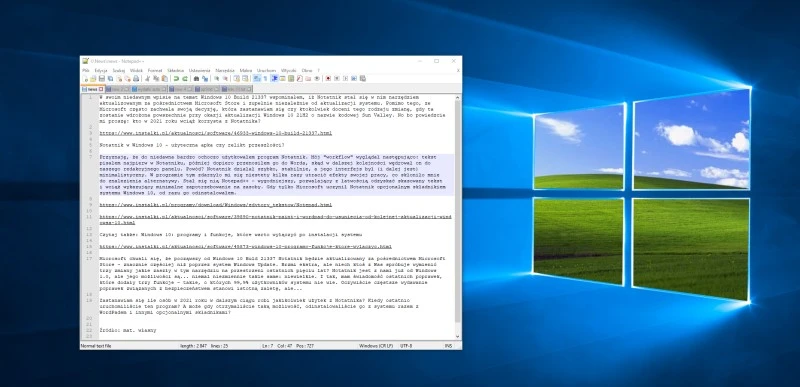
Task: Show the Function List panel icon
Action: (299, 79)
